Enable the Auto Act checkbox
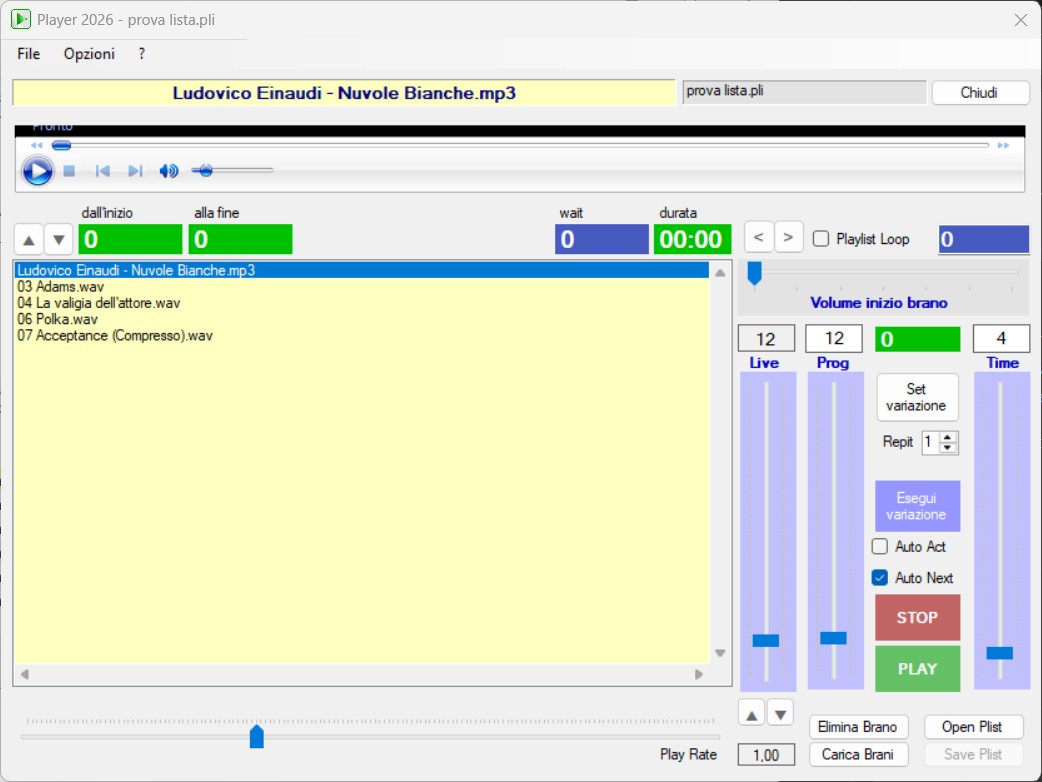 880,546
